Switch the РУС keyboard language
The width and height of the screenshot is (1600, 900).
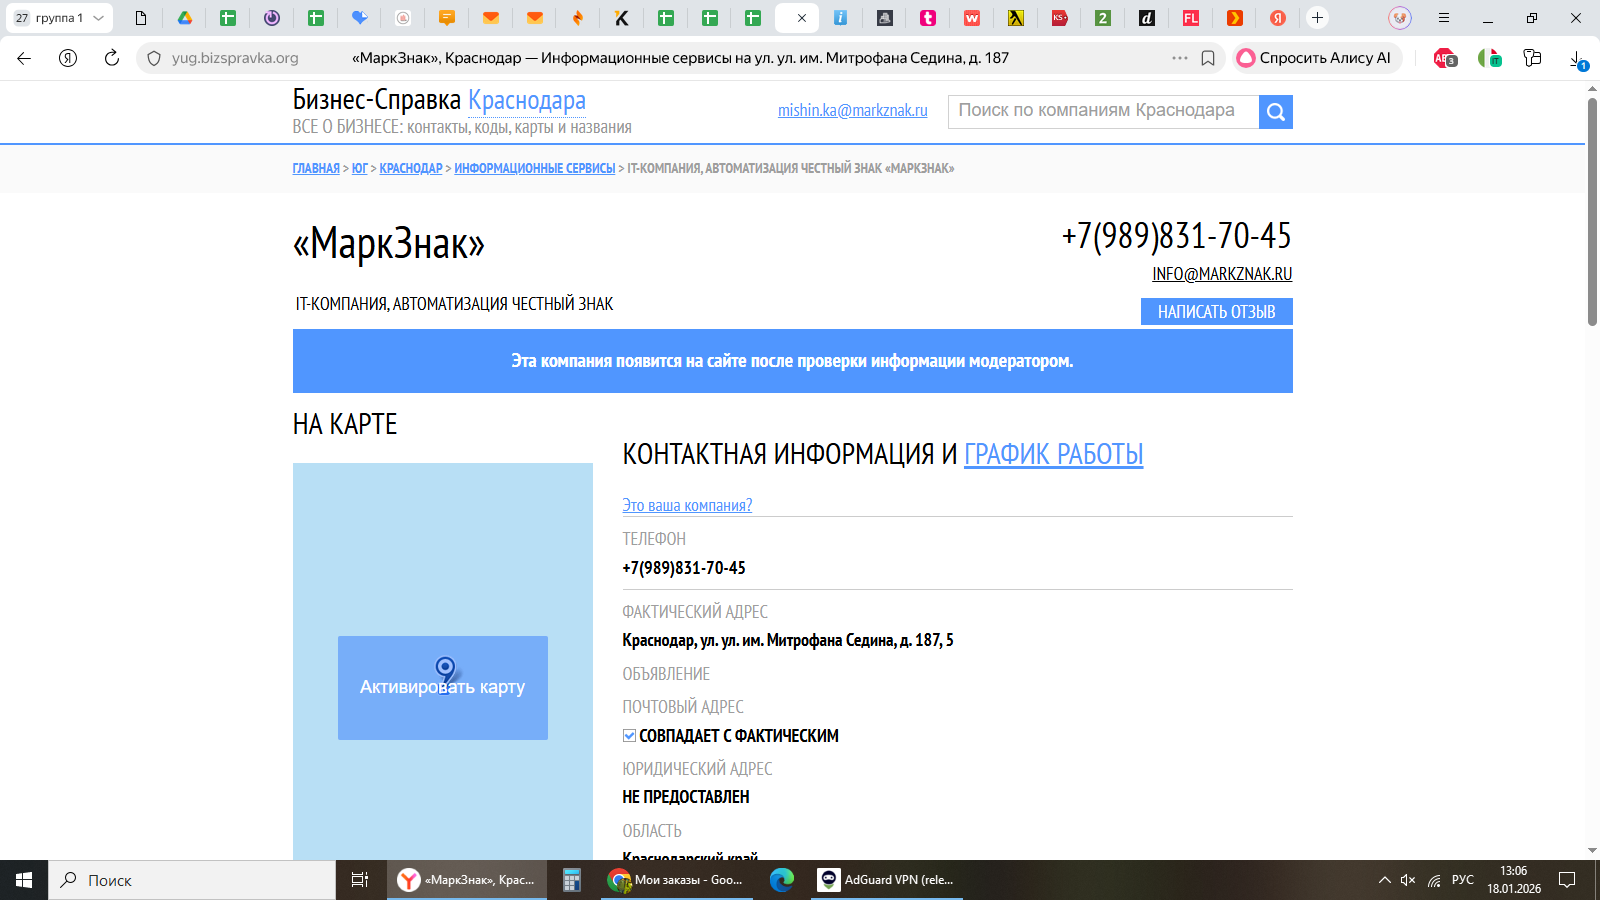click(1463, 880)
